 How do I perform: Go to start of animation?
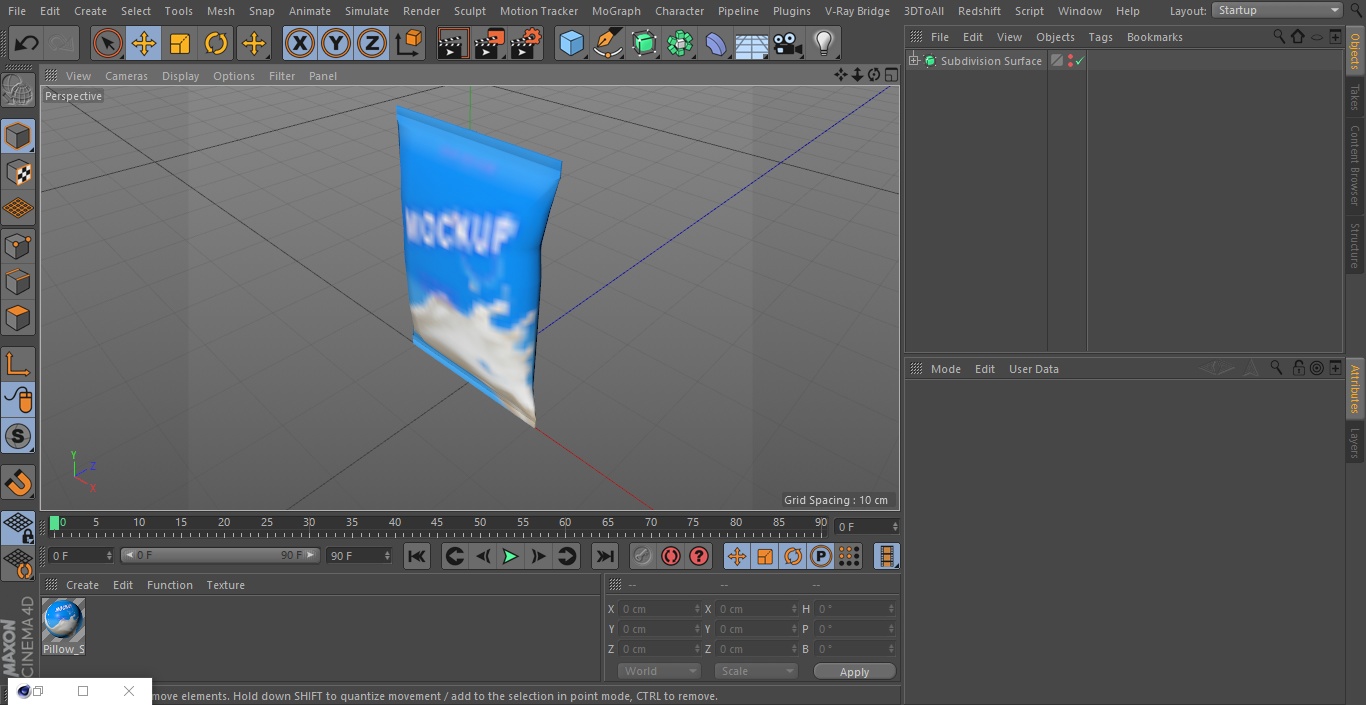pyautogui.click(x=417, y=556)
